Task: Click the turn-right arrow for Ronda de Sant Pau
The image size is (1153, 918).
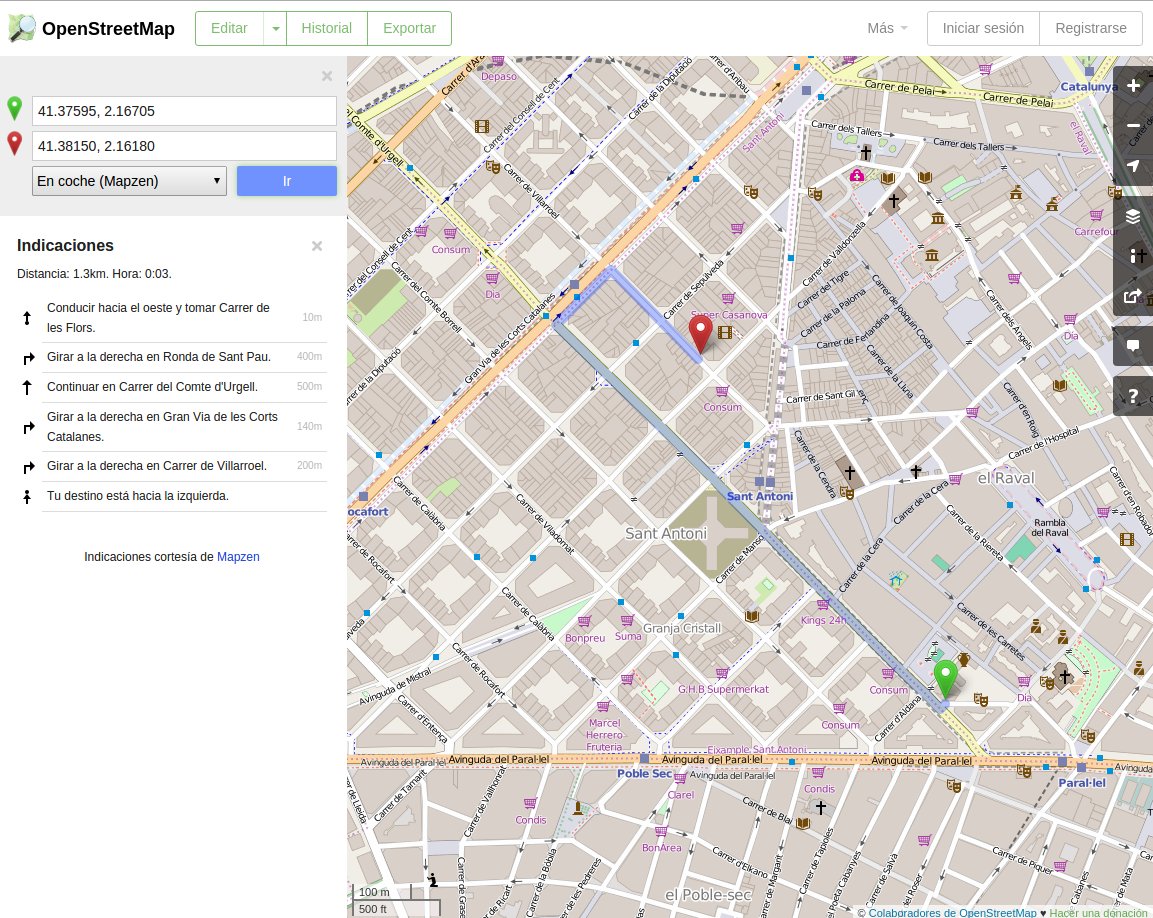Action: [x=28, y=358]
